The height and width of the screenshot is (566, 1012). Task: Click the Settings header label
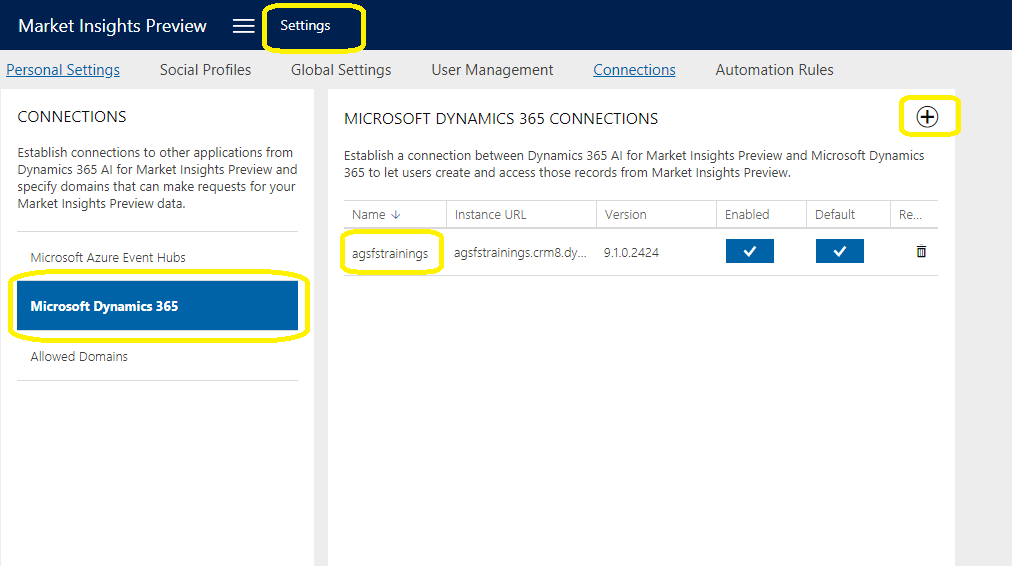pos(305,25)
